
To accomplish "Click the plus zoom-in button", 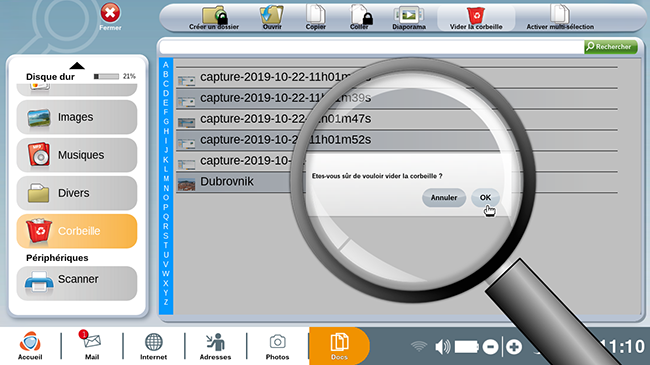I will [x=514, y=347].
